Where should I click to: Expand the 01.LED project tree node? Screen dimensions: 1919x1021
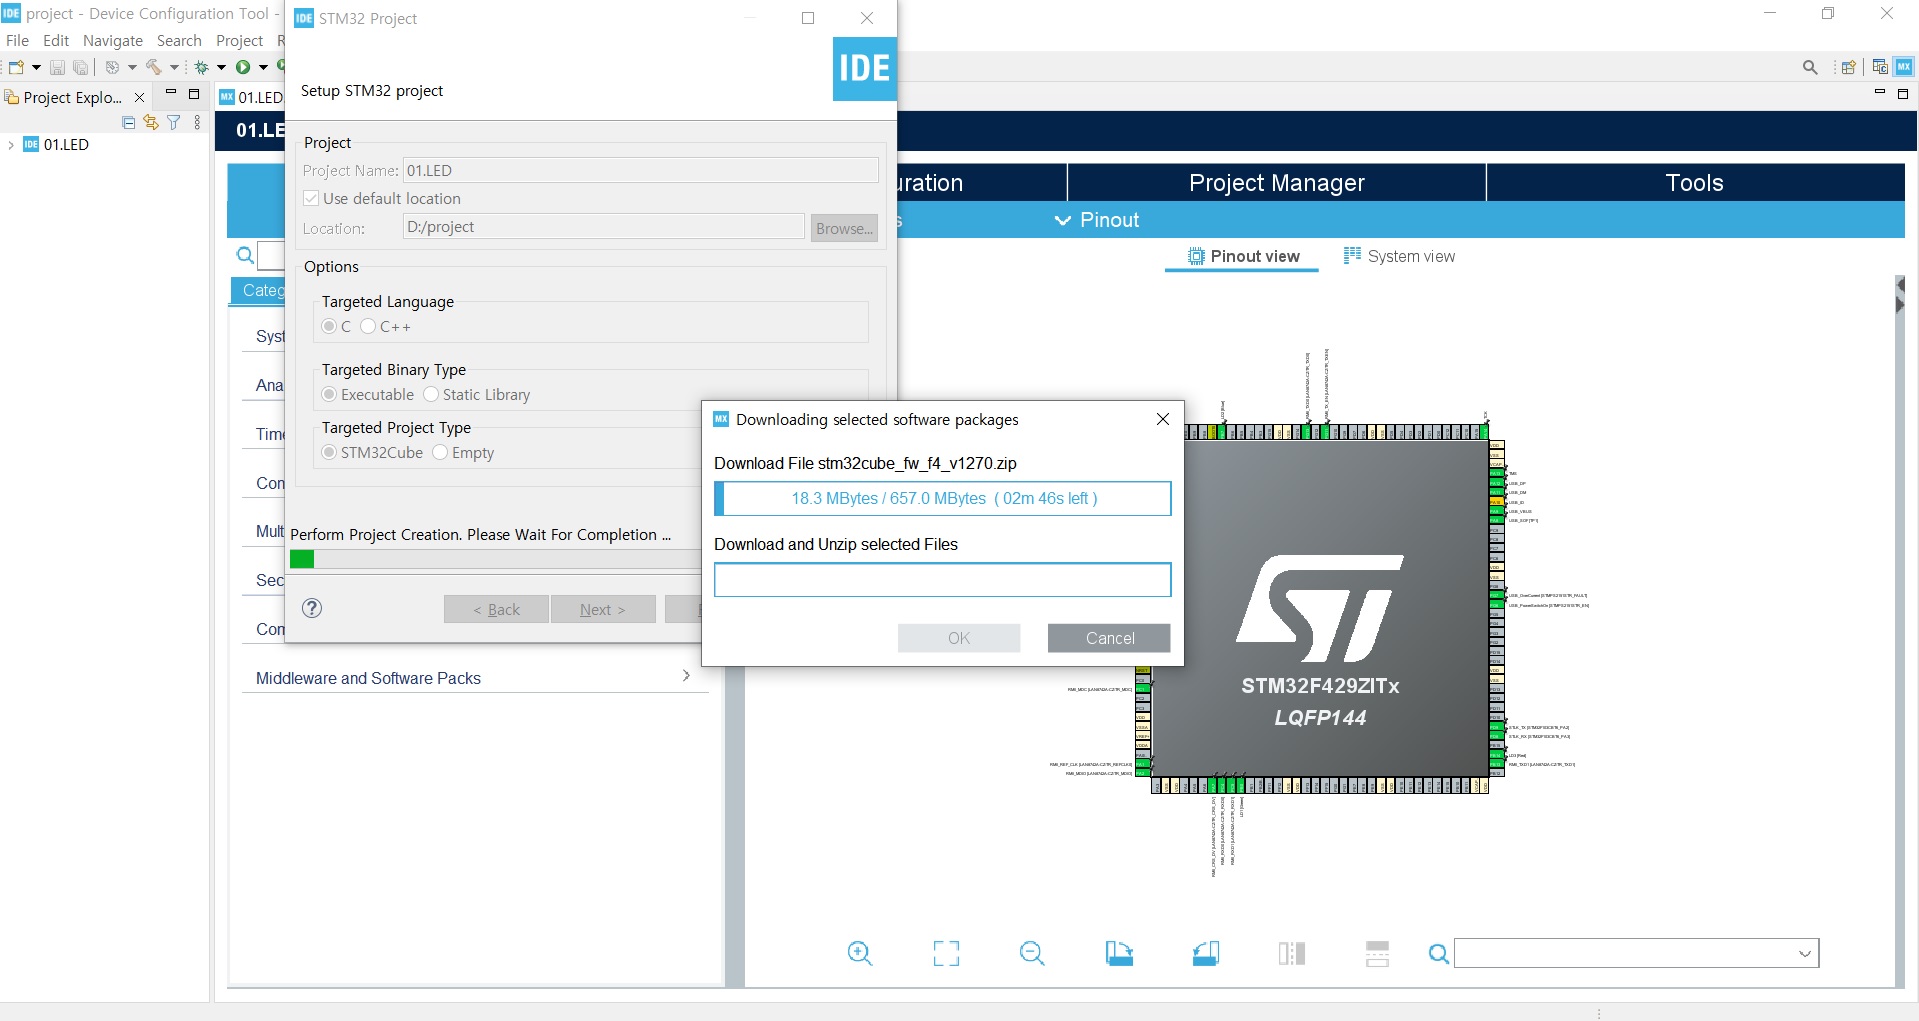pos(11,145)
